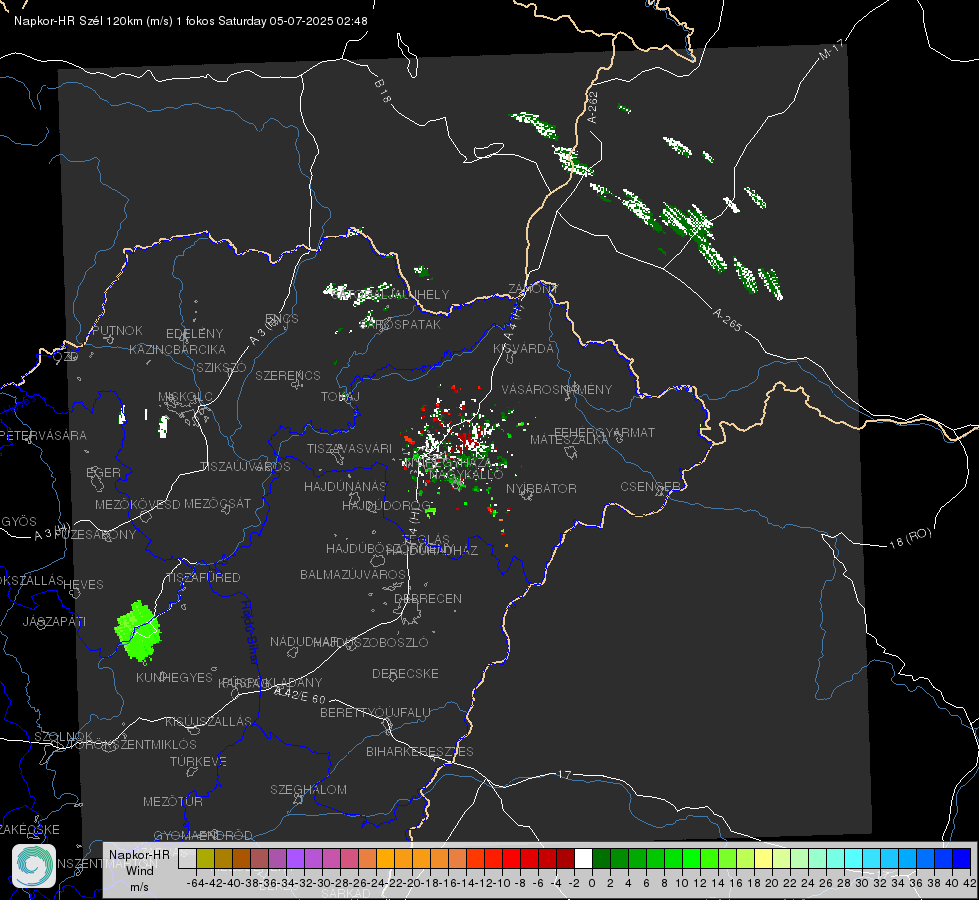Viewport: 979px width, 900px height.
Task: Select the KISÚJSZÁLLÁS label
Action: pyautogui.click(x=209, y=721)
